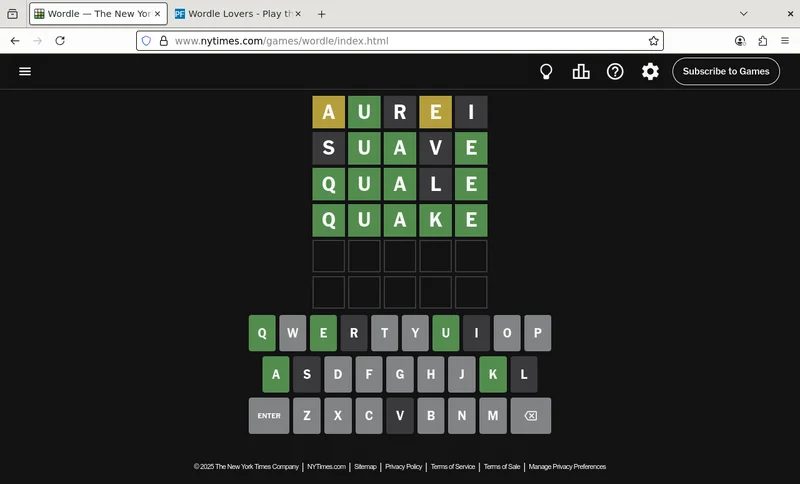
Task: Click the browser back arrow
Action: point(15,41)
